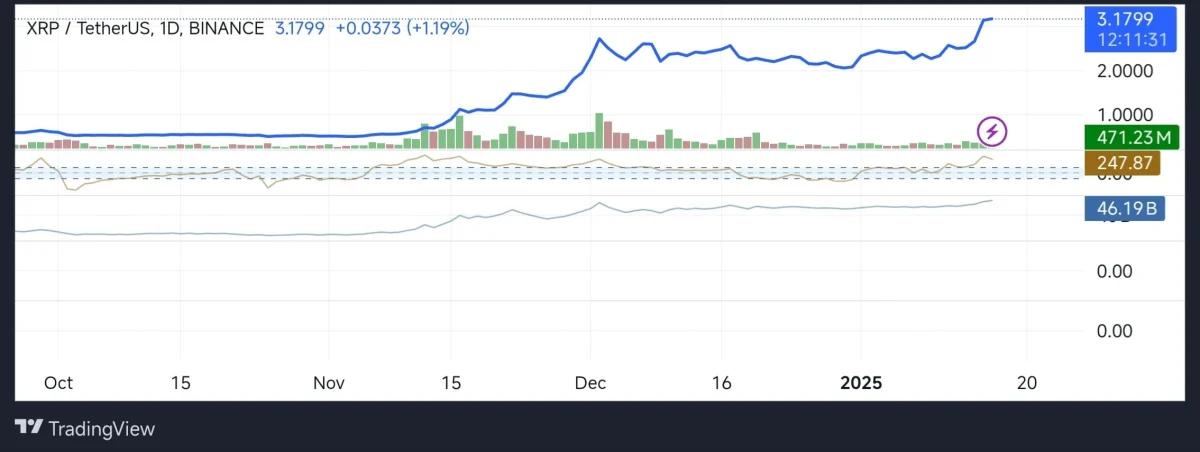The height and width of the screenshot is (452, 1200).
Task: Click the 1.0000 price scale level
Action: tap(1125, 115)
